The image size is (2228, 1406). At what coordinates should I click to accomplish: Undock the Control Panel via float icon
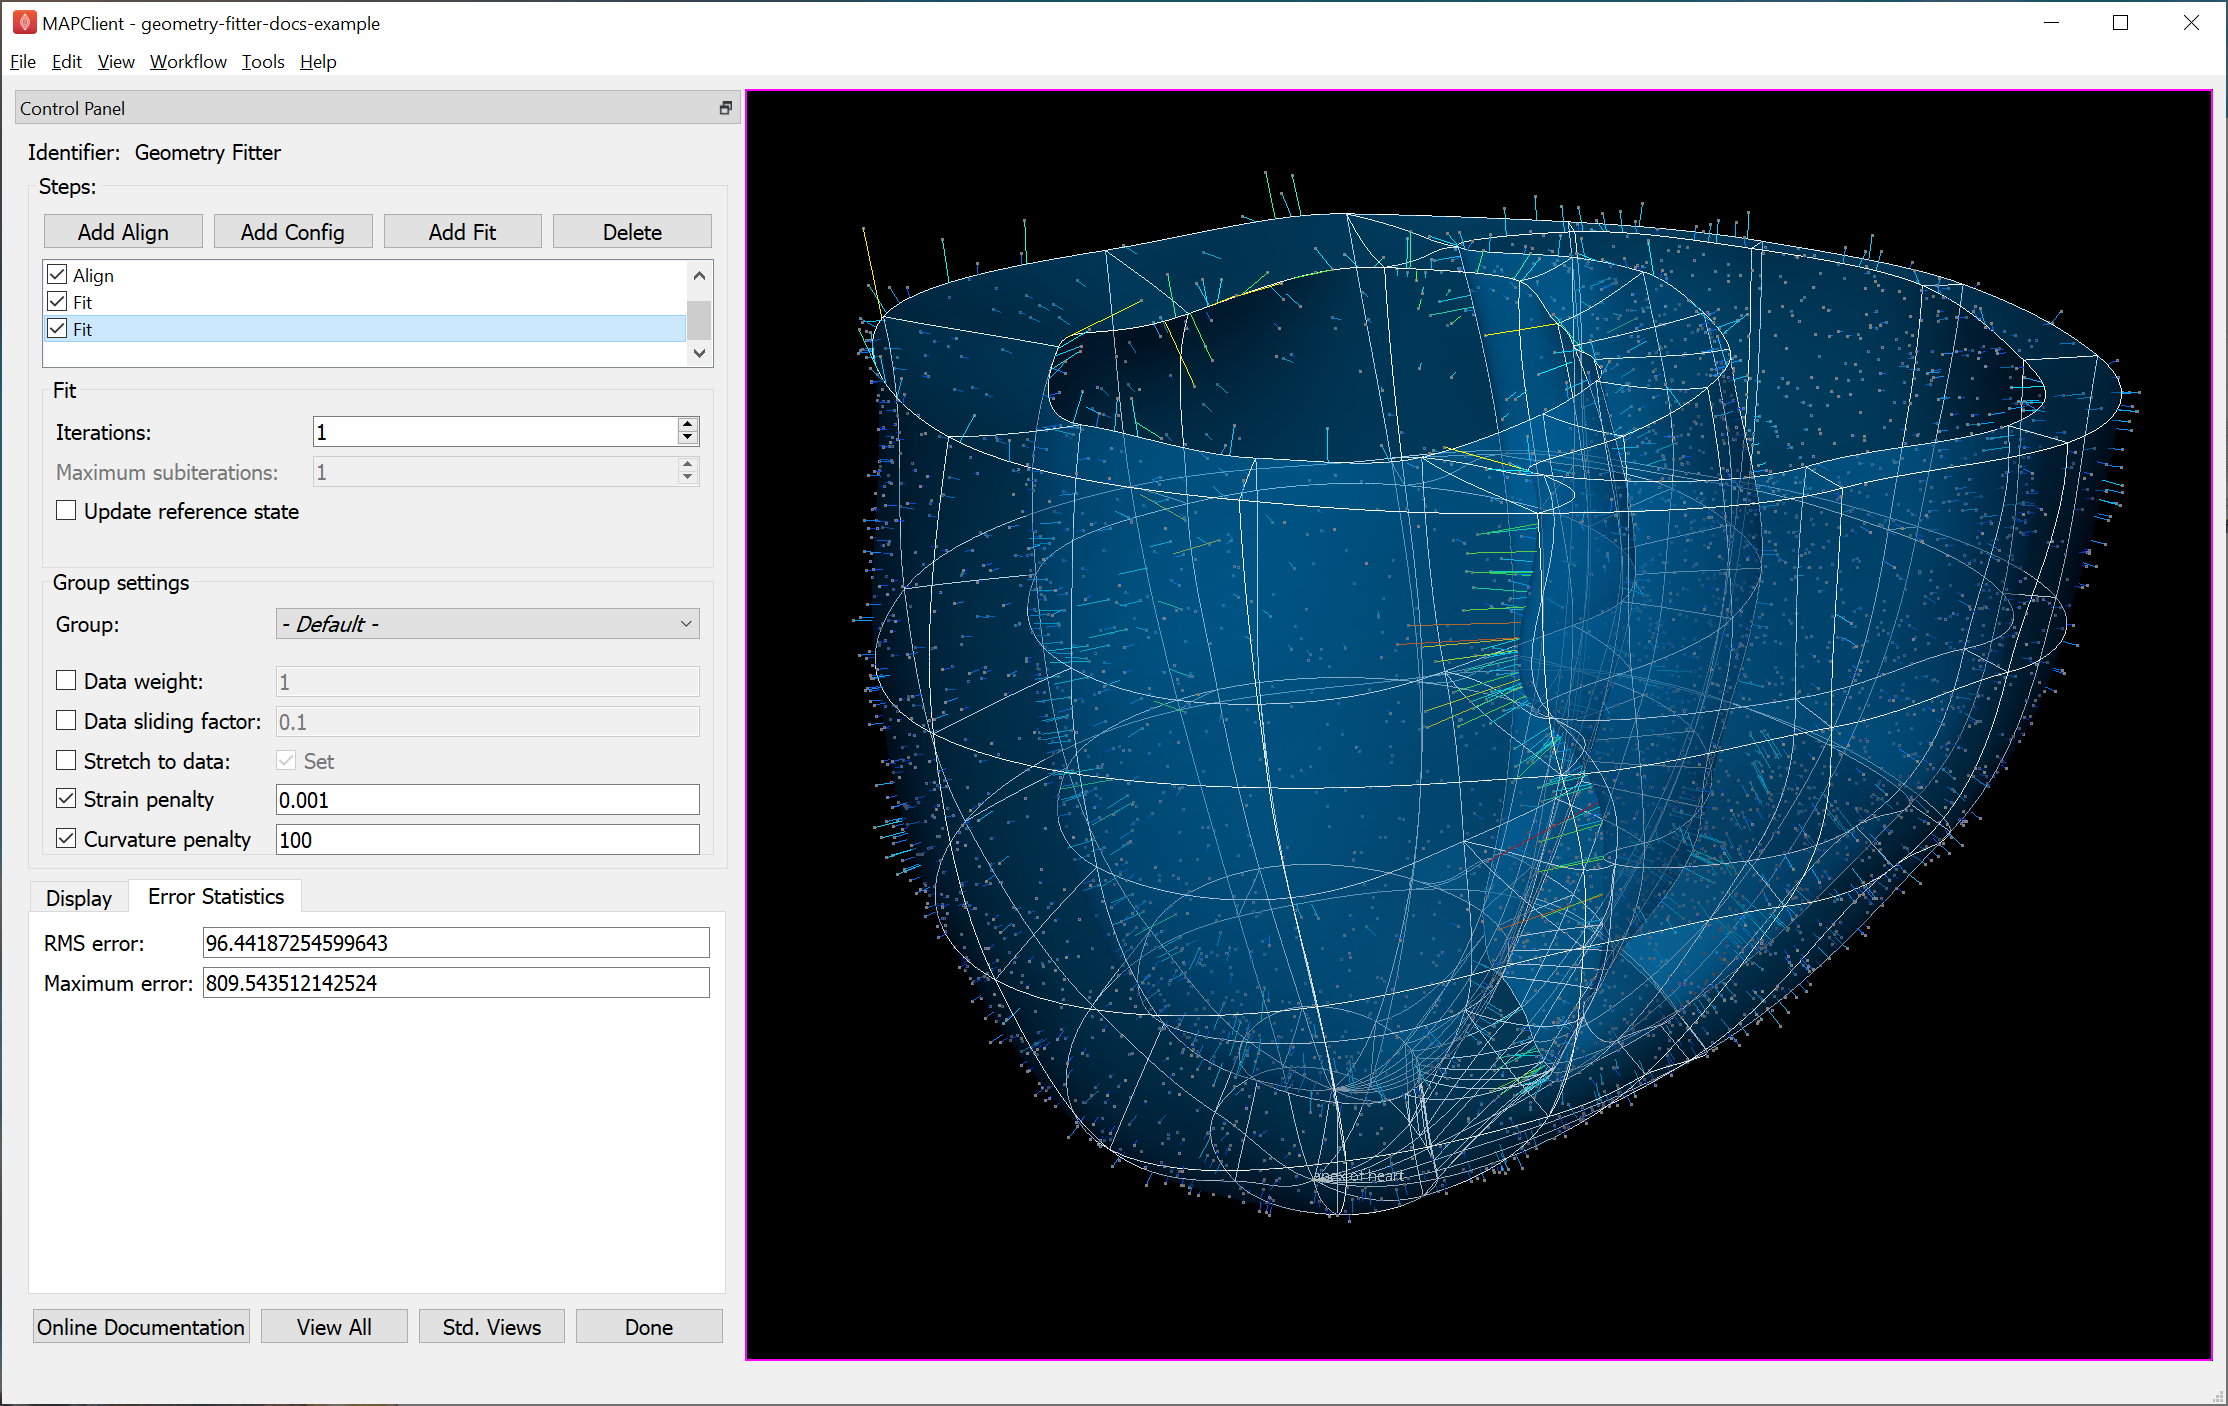[x=726, y=108]
